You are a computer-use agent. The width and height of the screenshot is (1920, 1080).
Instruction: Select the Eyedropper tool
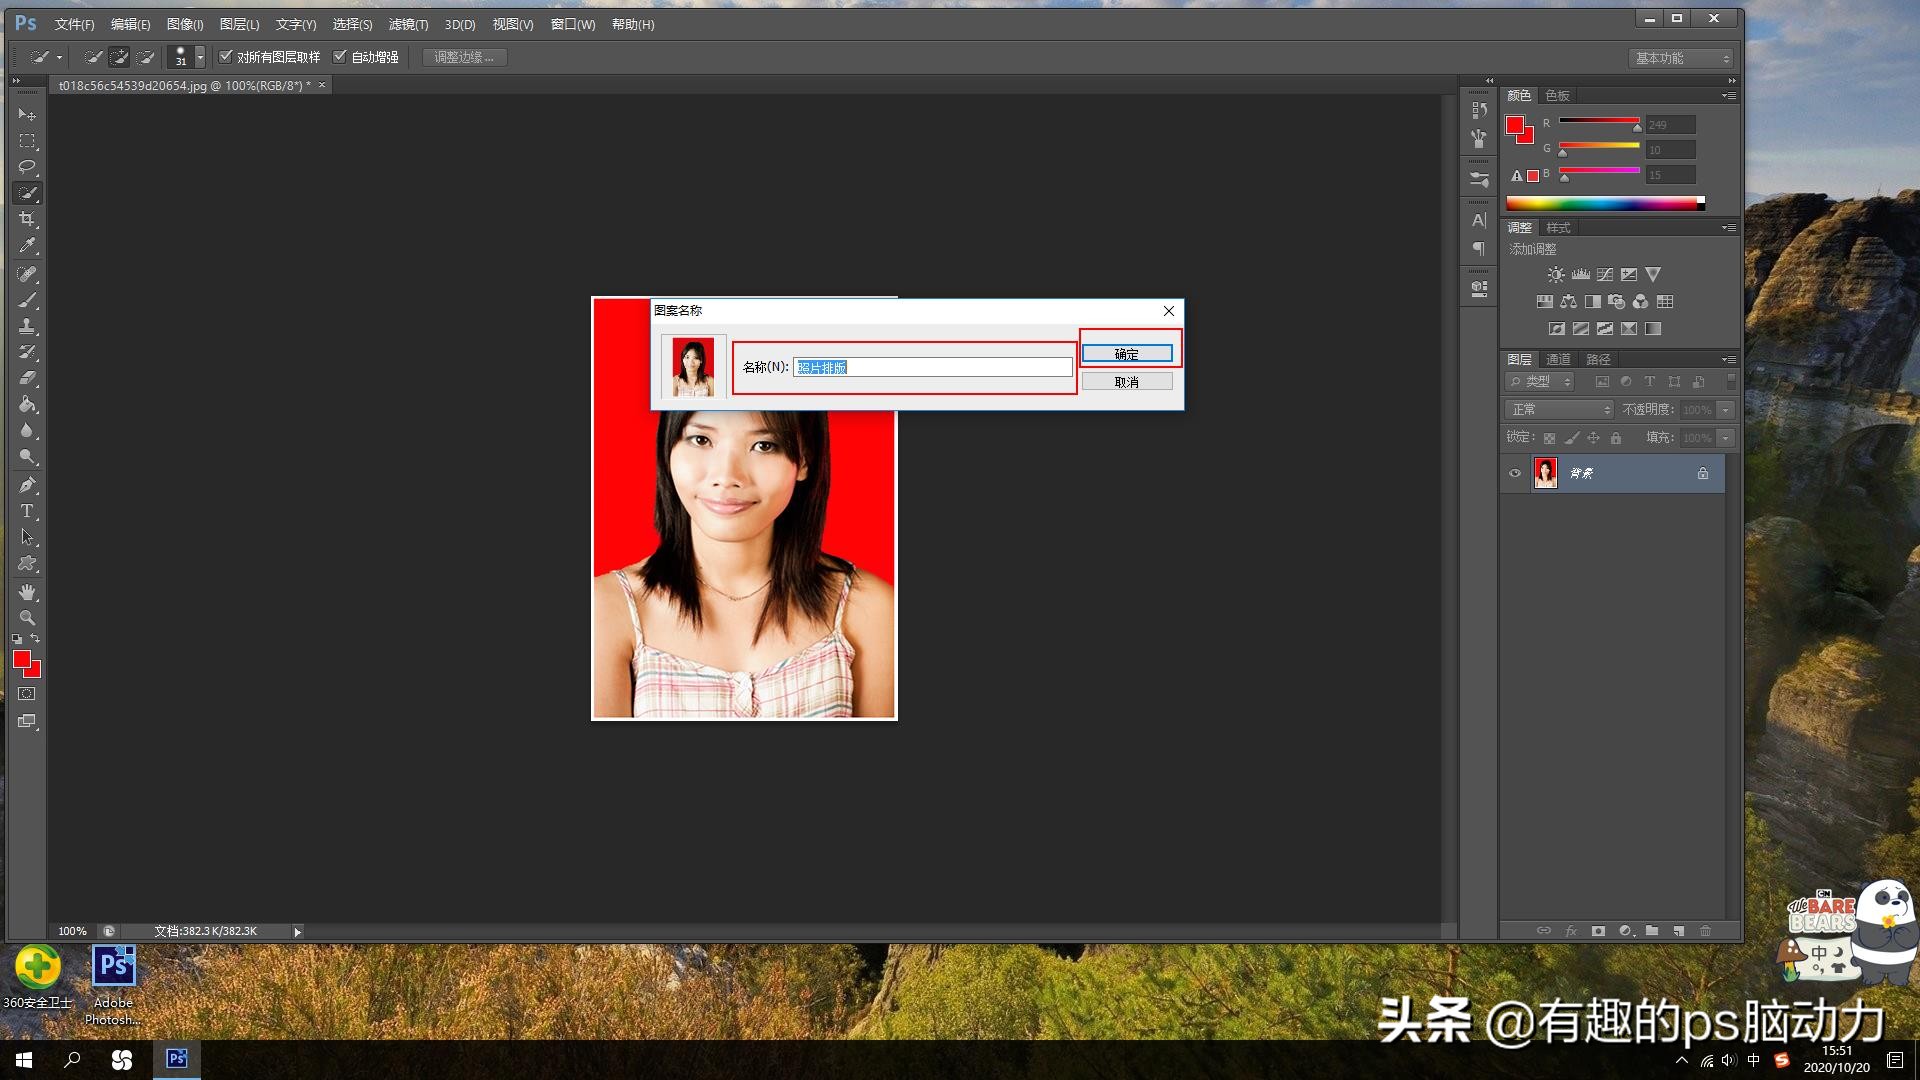pyautogui.click(x=27, y=245)
